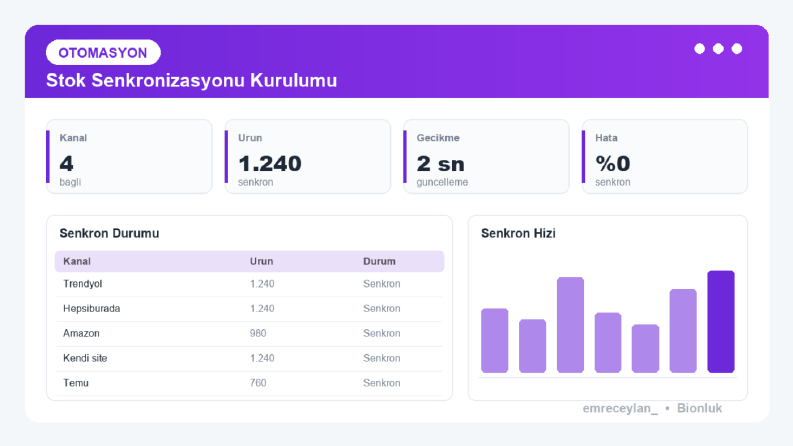Image resolution: width=793 pixels, height=446 pixels.
Task: Select the Trendyol row name
Action: point(82,284)
